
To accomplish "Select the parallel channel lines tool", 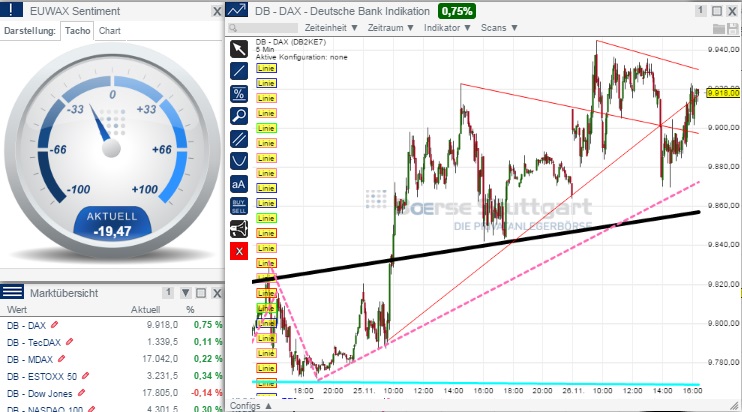I will point(239,139).
